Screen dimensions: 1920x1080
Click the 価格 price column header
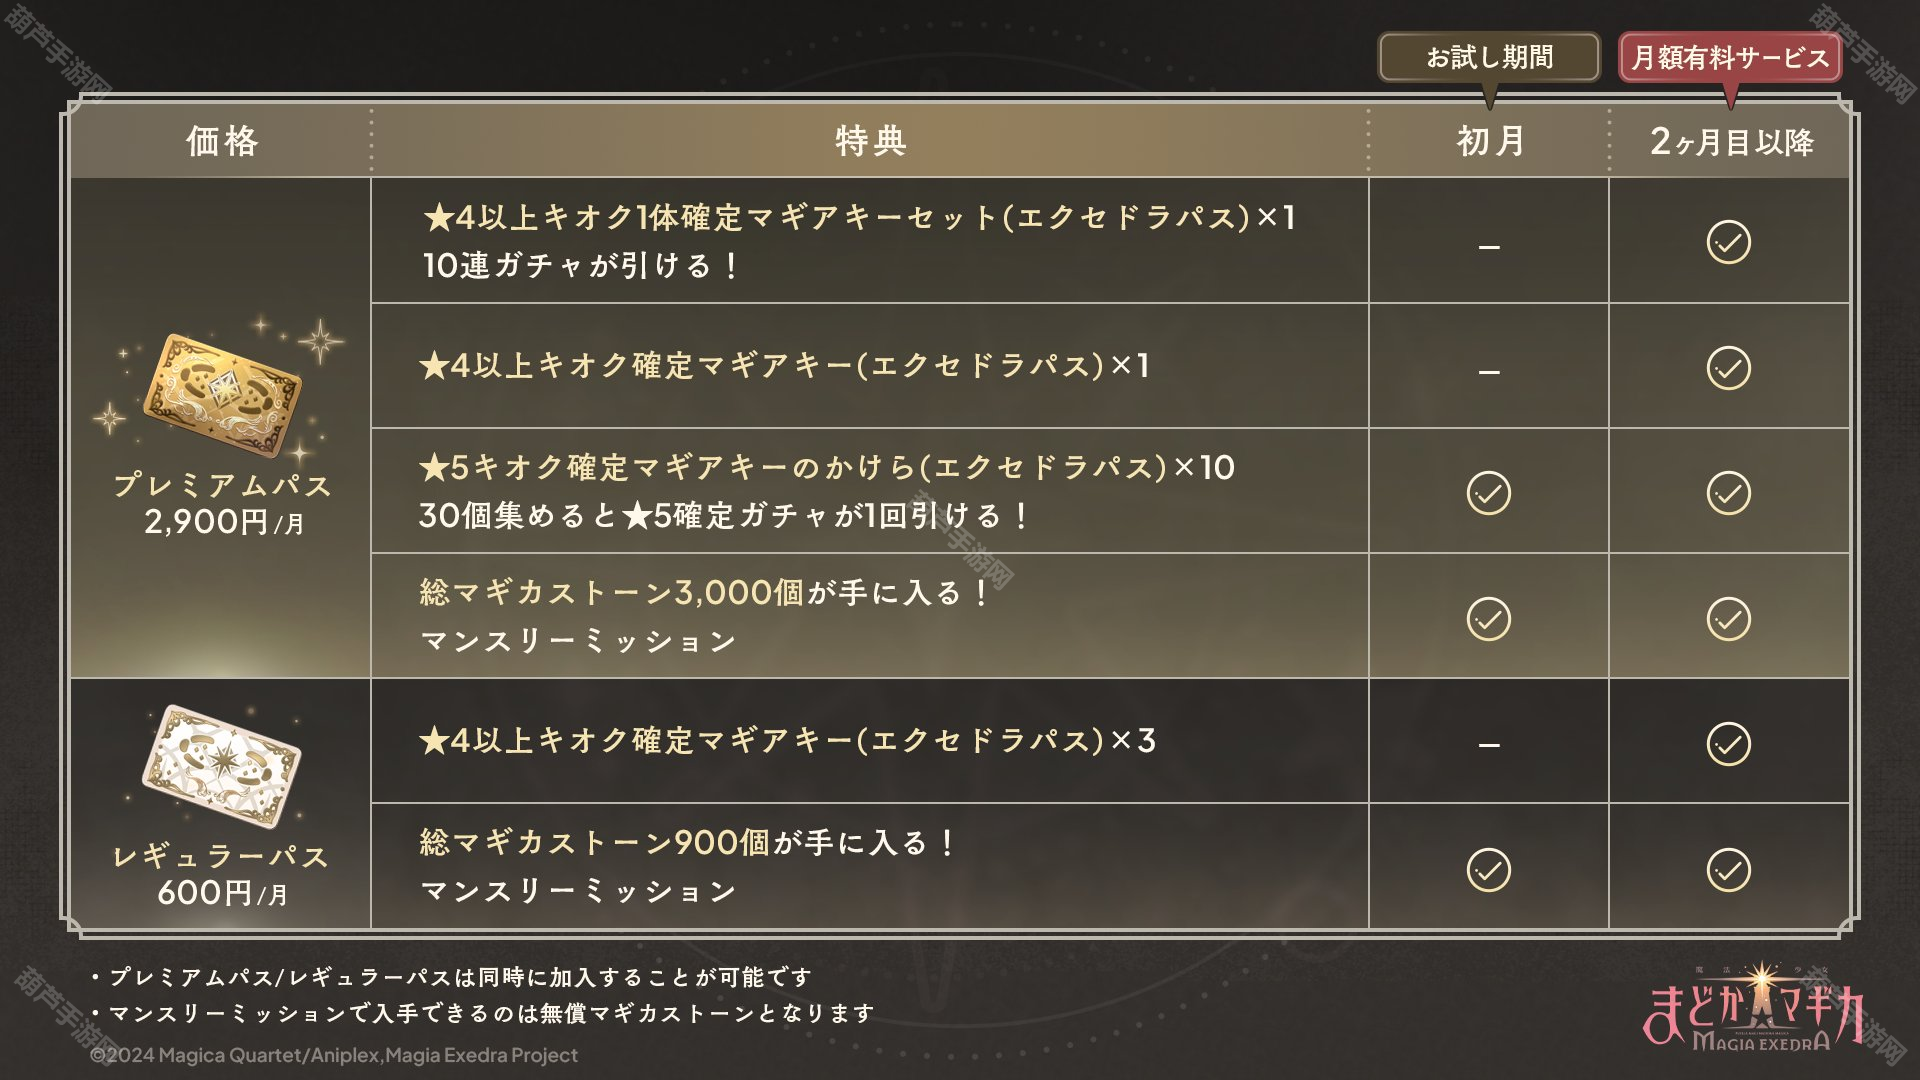[x=222, y=141]
